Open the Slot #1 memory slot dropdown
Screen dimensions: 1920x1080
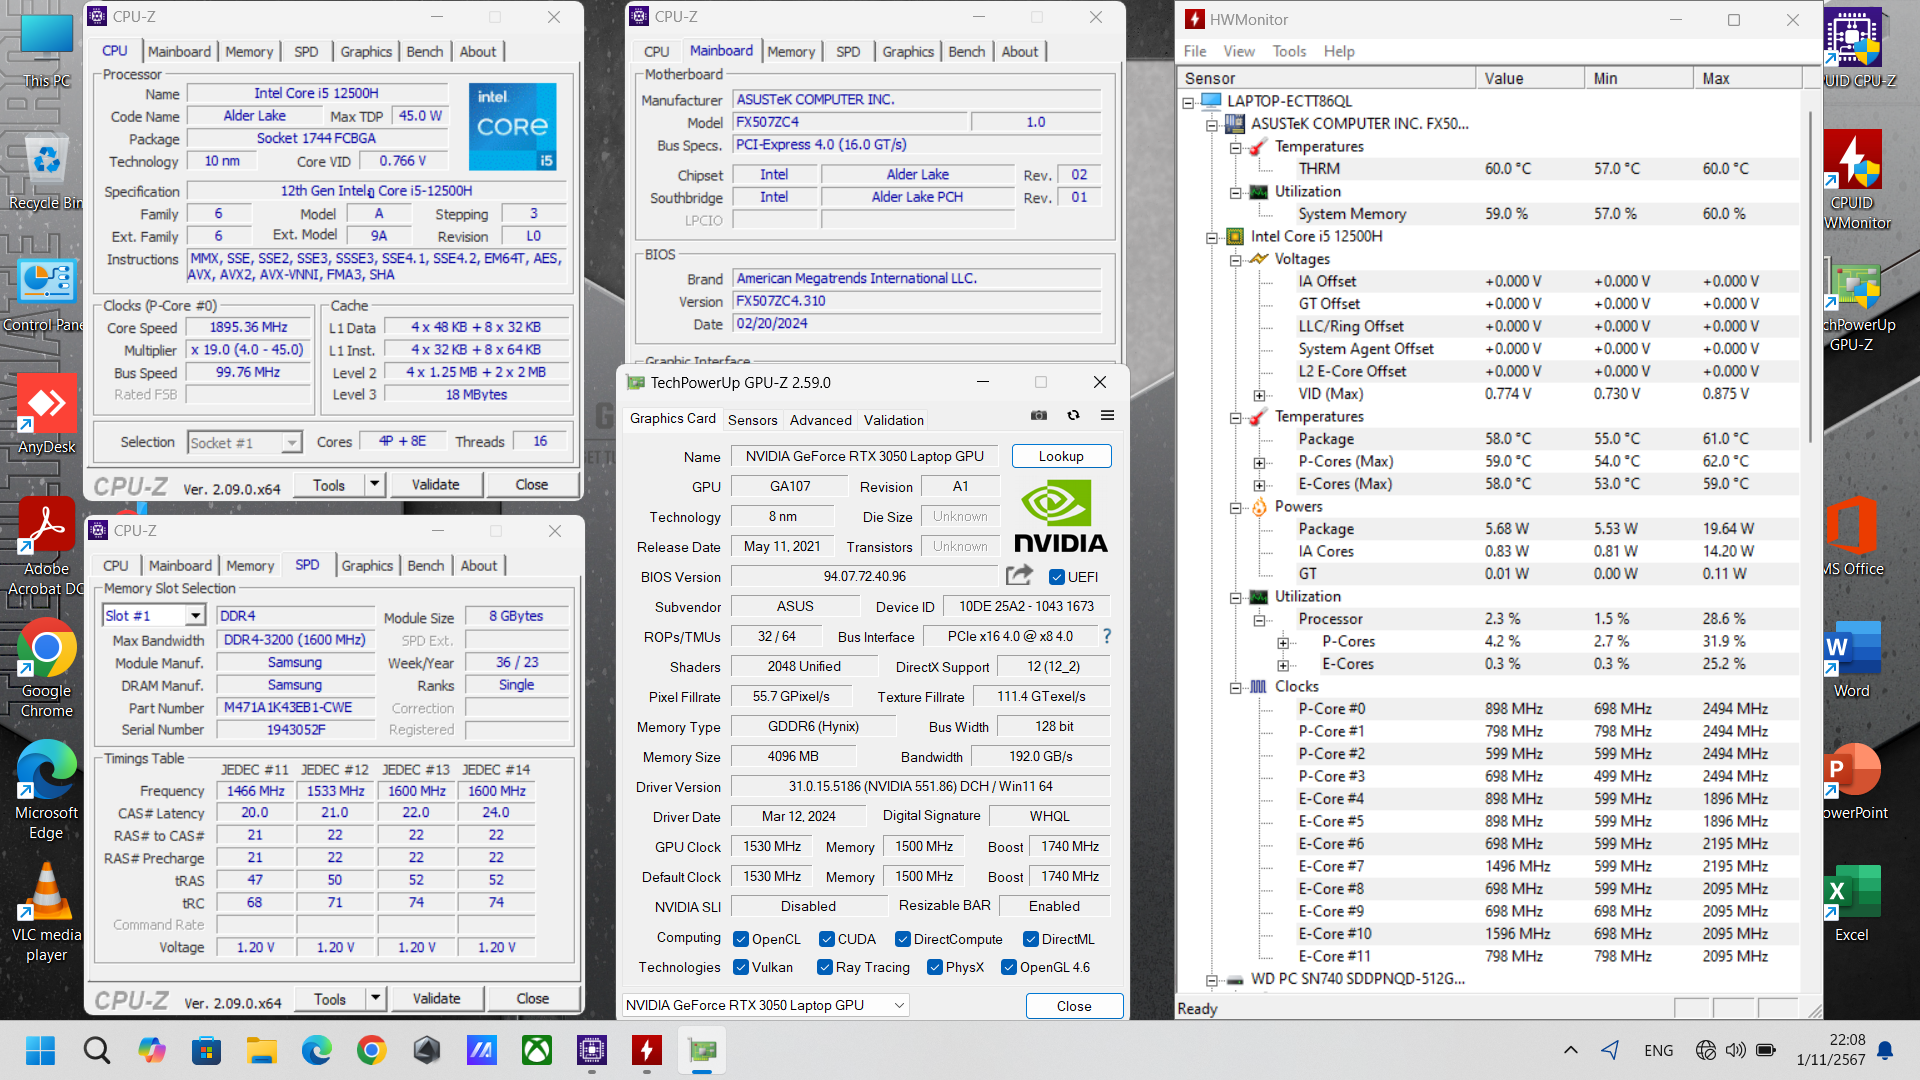coord(195,616)
